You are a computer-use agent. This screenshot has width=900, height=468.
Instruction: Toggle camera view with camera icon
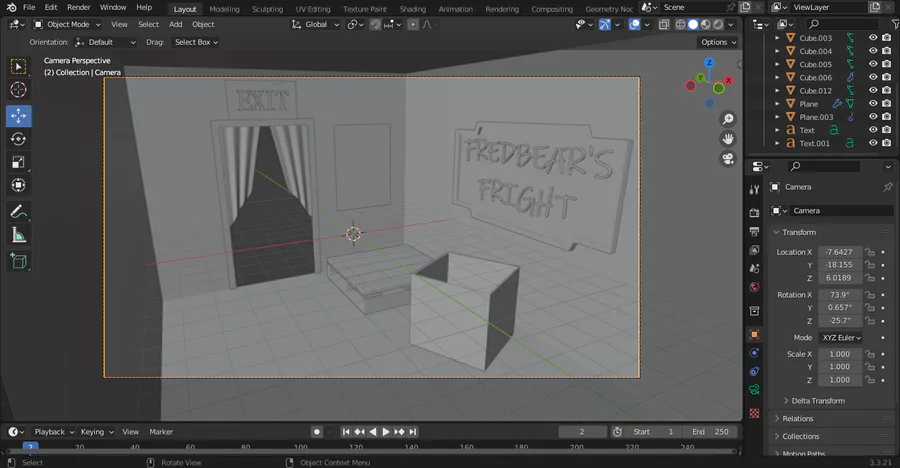[x=728, y=158]
